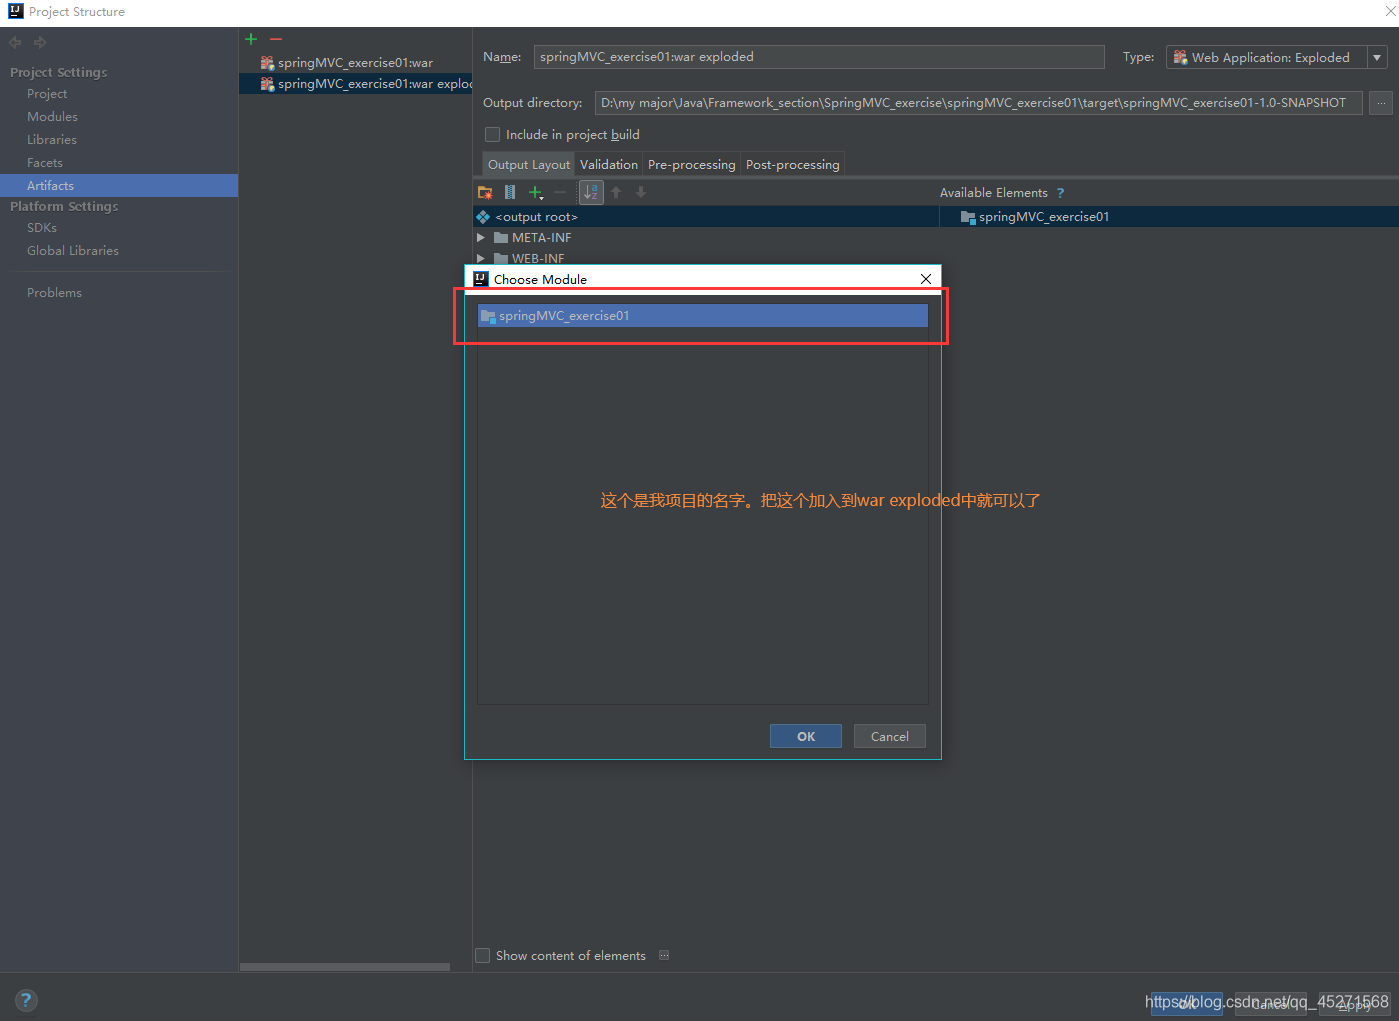Image resolution: width=1399 pixels, height=1021 pixels.
Task: Open Global Libraries settings
Action: [73, 250]
